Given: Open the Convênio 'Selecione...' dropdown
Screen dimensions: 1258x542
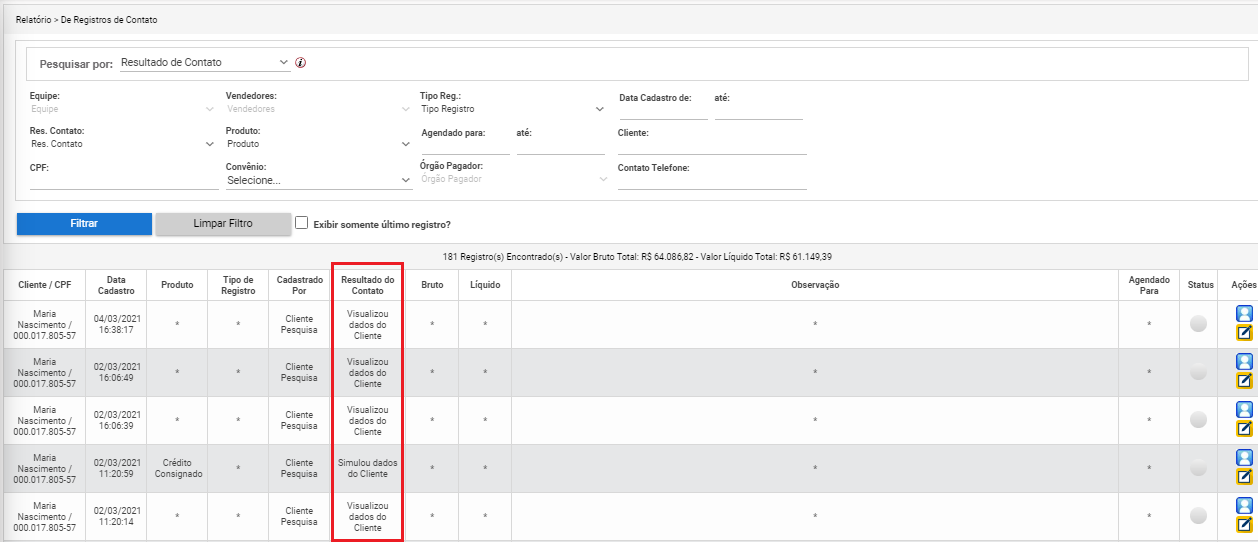Looking at the screenshot, I should coord(318,180).
